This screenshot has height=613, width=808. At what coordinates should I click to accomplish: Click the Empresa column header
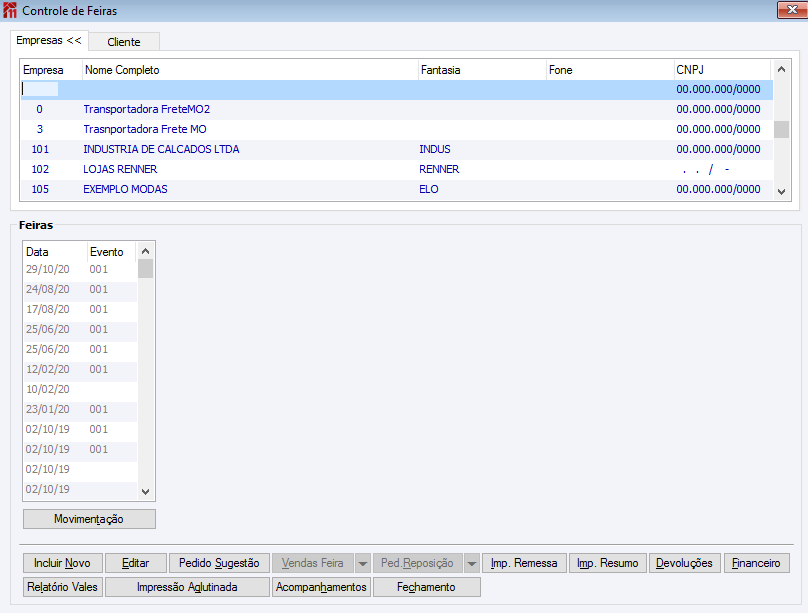(52, 70)
